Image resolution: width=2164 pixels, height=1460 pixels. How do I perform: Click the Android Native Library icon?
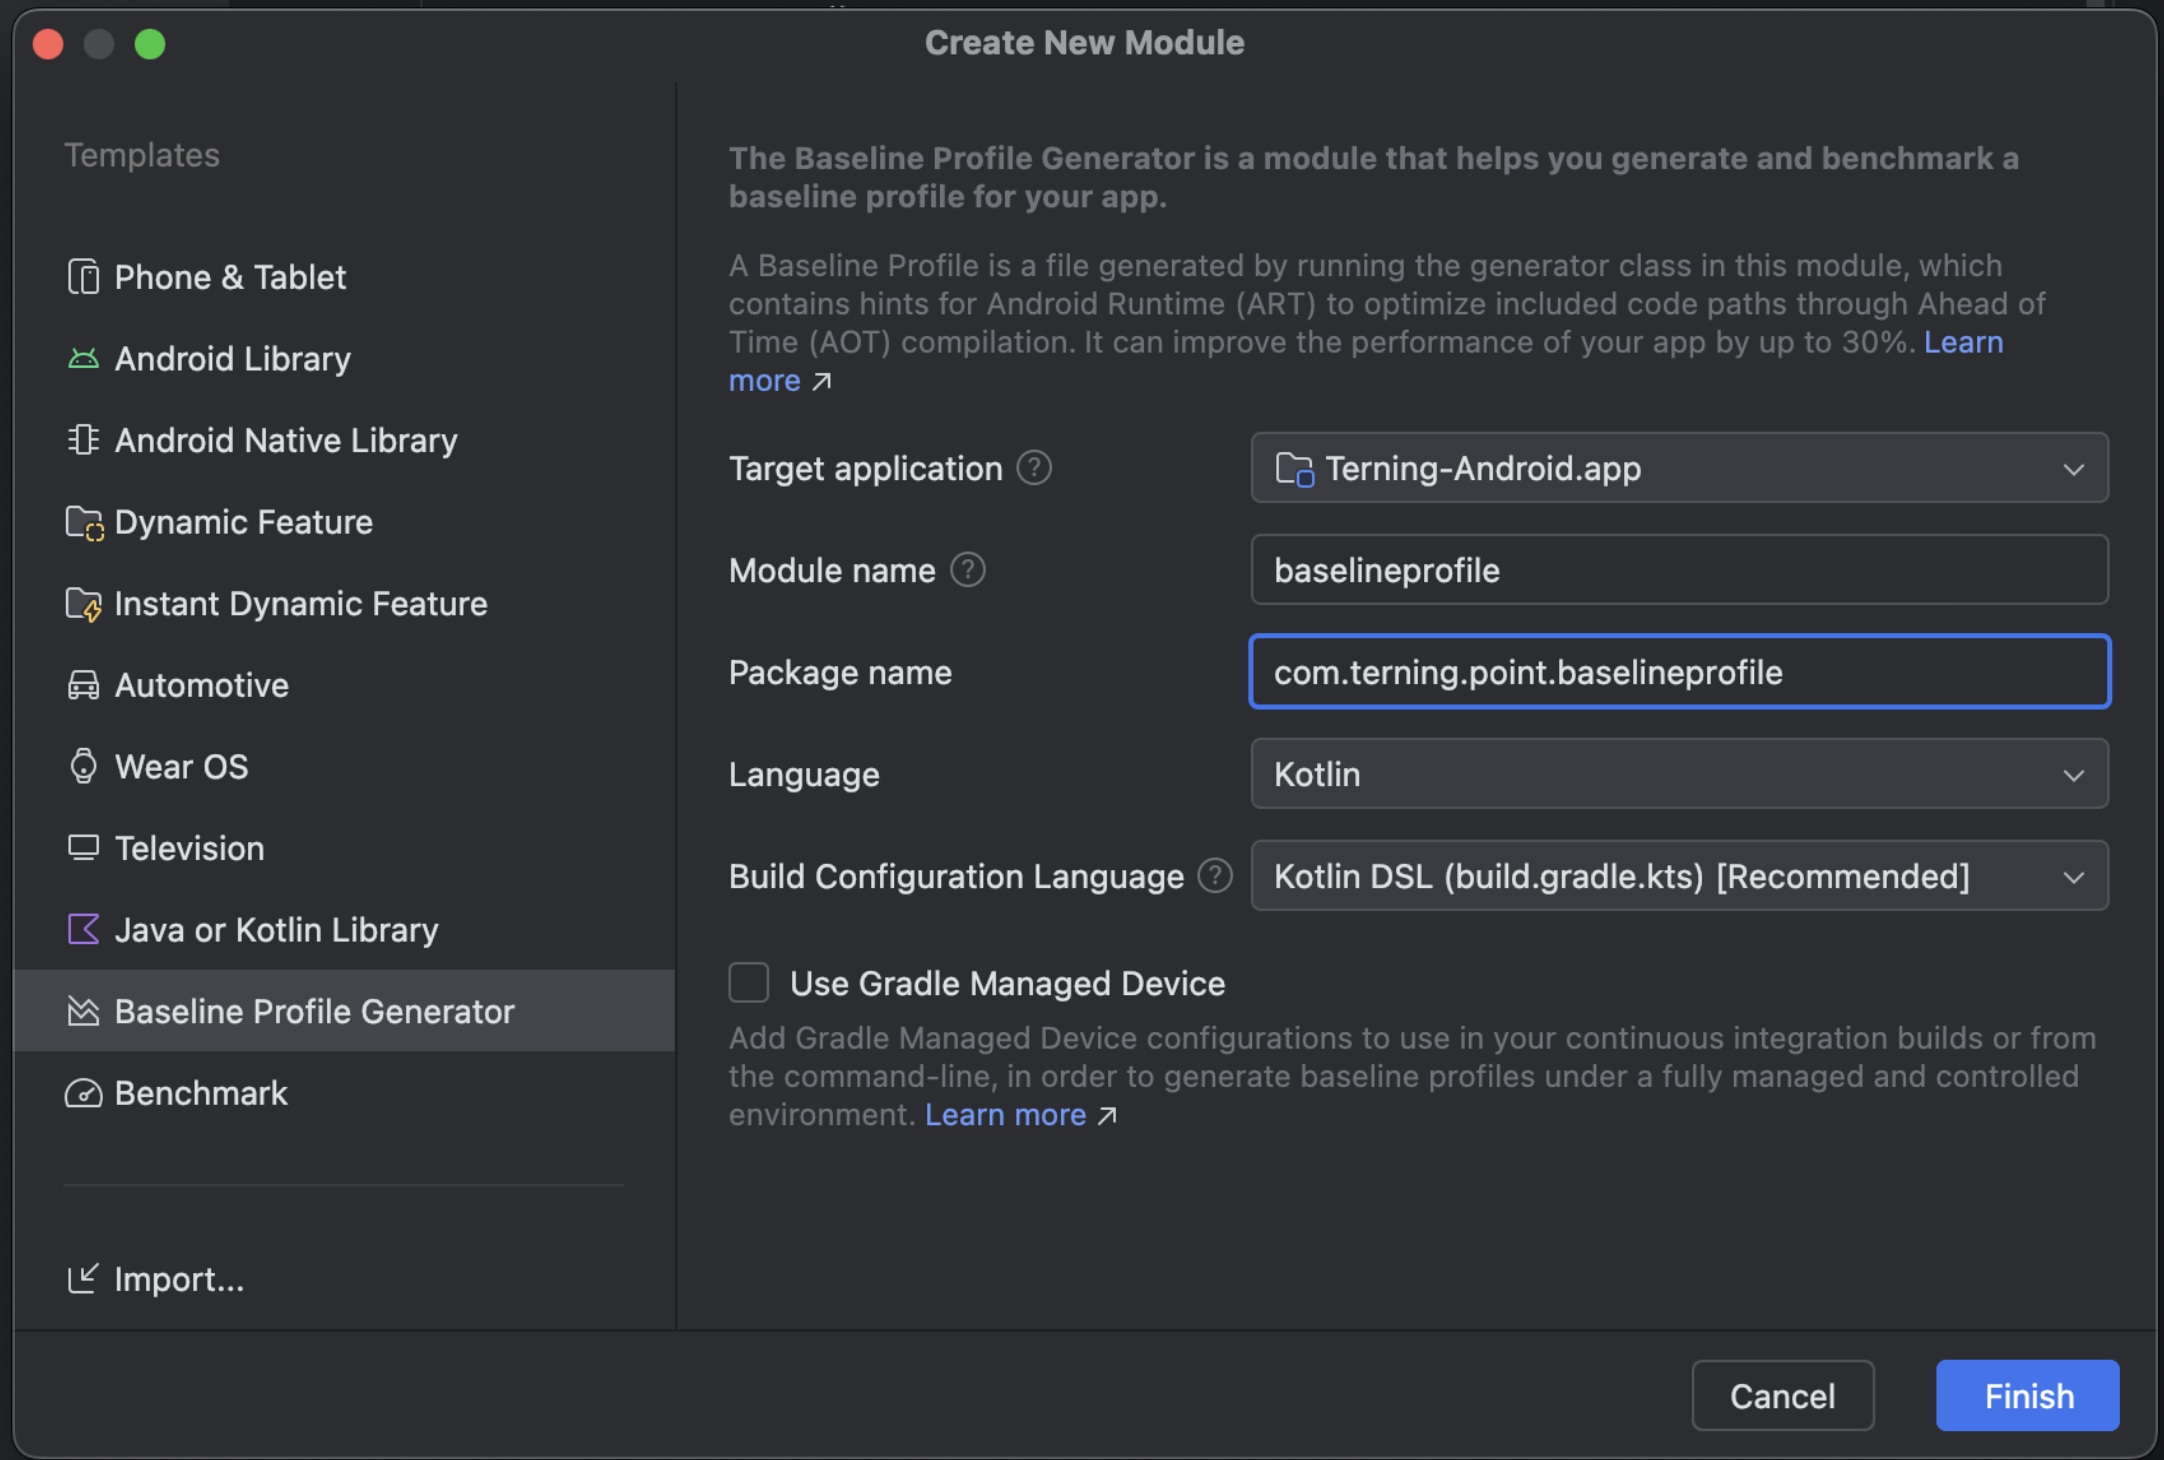click(x=83, y=440)
